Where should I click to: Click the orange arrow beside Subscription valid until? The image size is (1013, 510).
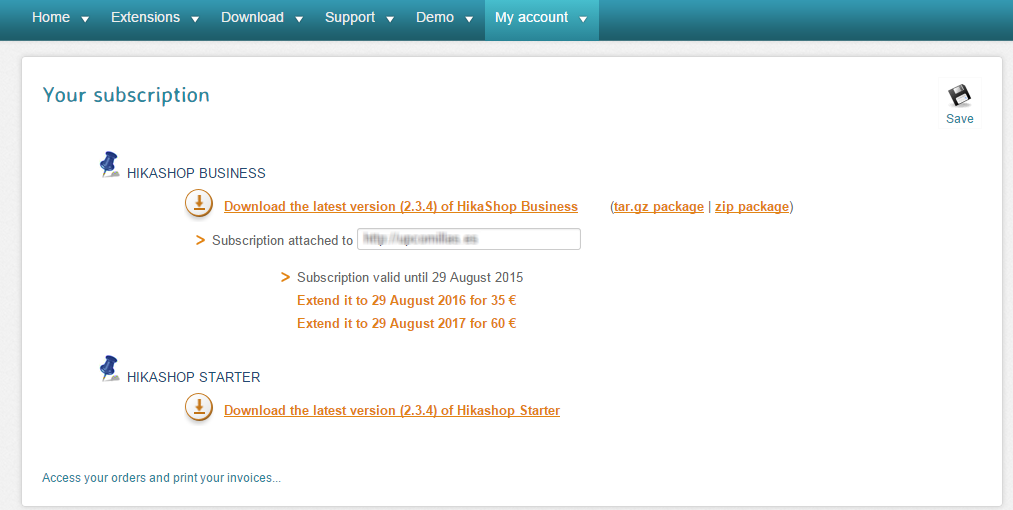(286, 277)
